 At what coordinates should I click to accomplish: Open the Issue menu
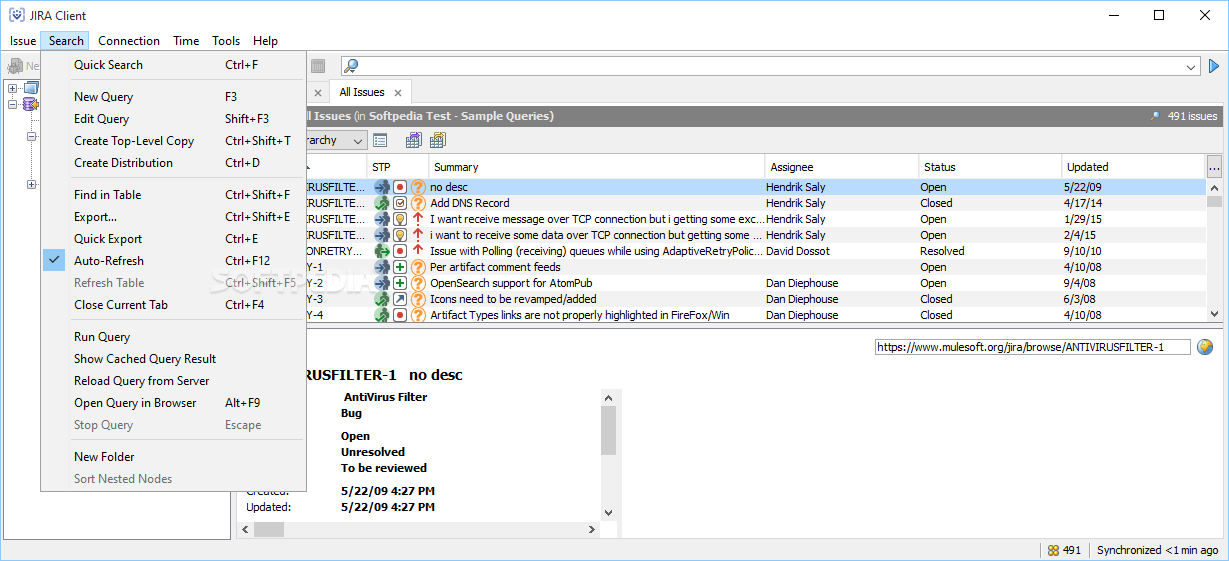coord(23,41)
